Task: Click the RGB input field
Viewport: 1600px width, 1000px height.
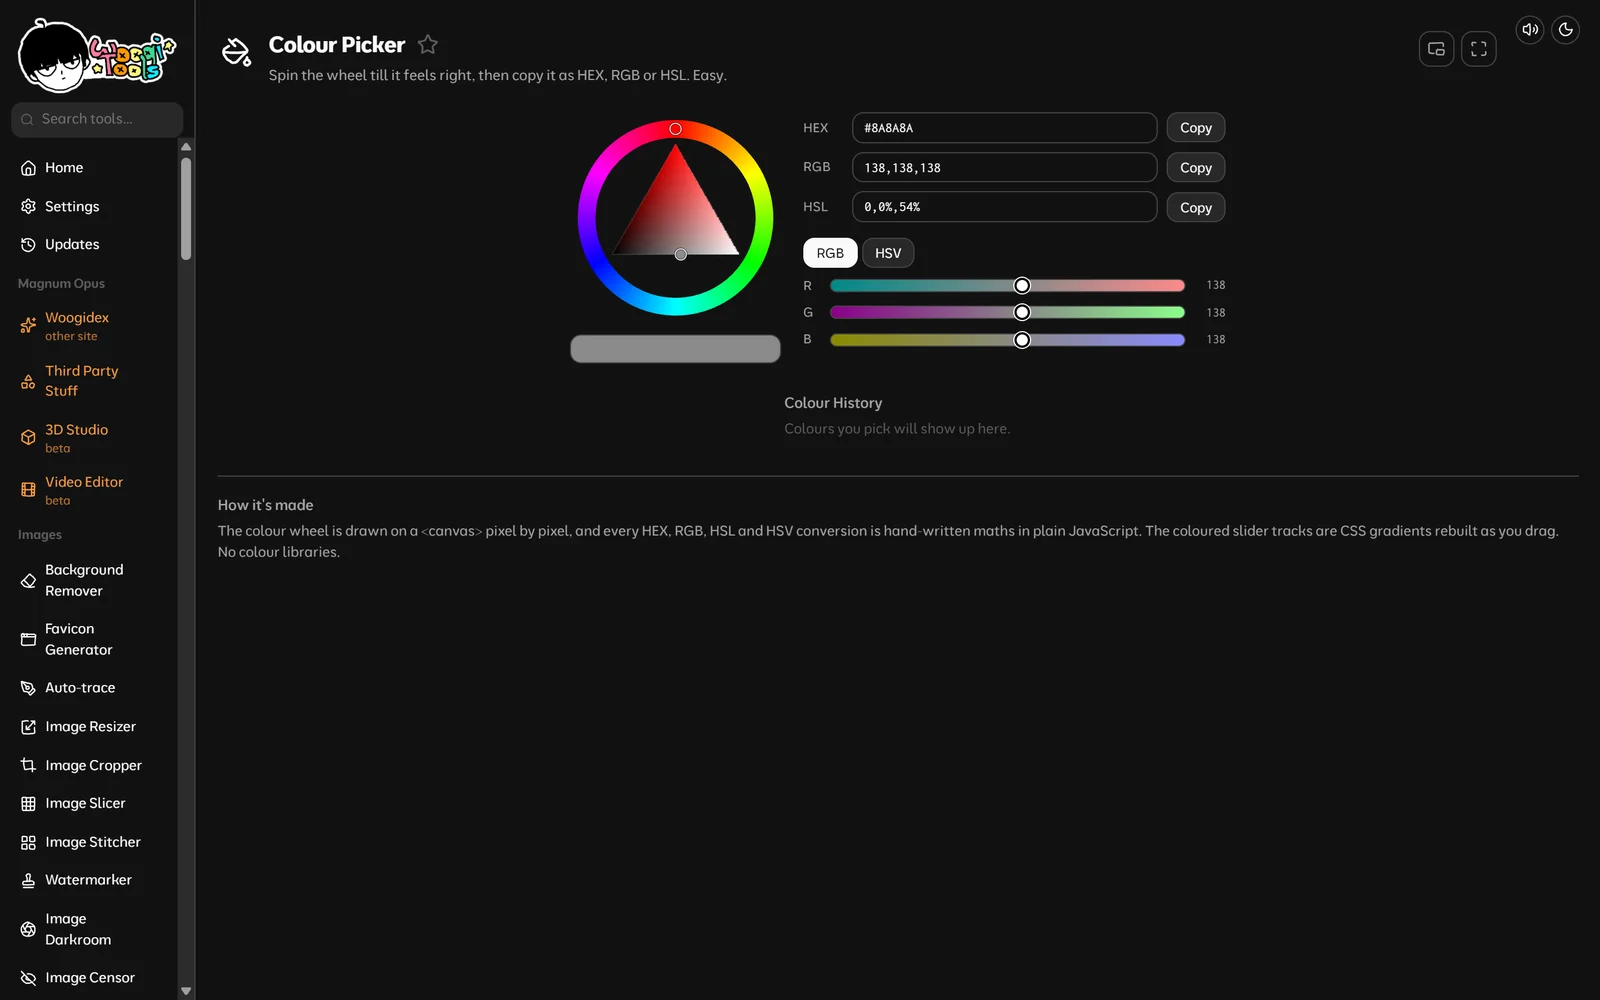Action: (x=1004, y=167)
